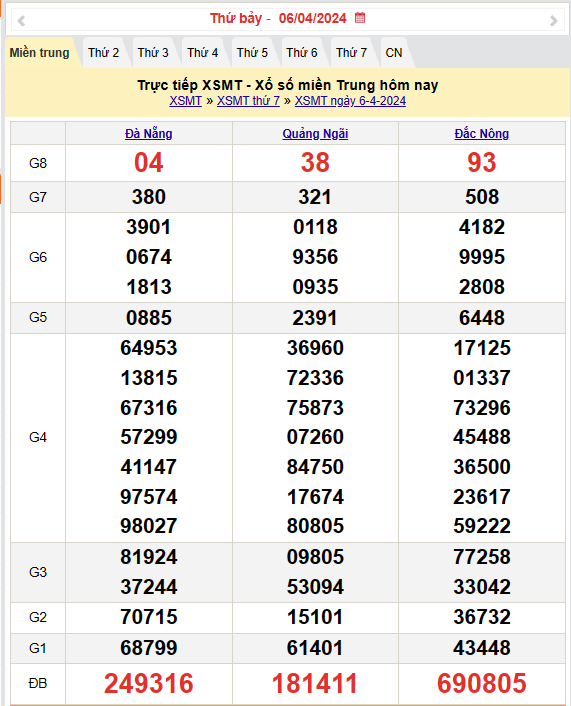Switch to the Thứ 6 tab
571x706 pixels.
(302, 53)
